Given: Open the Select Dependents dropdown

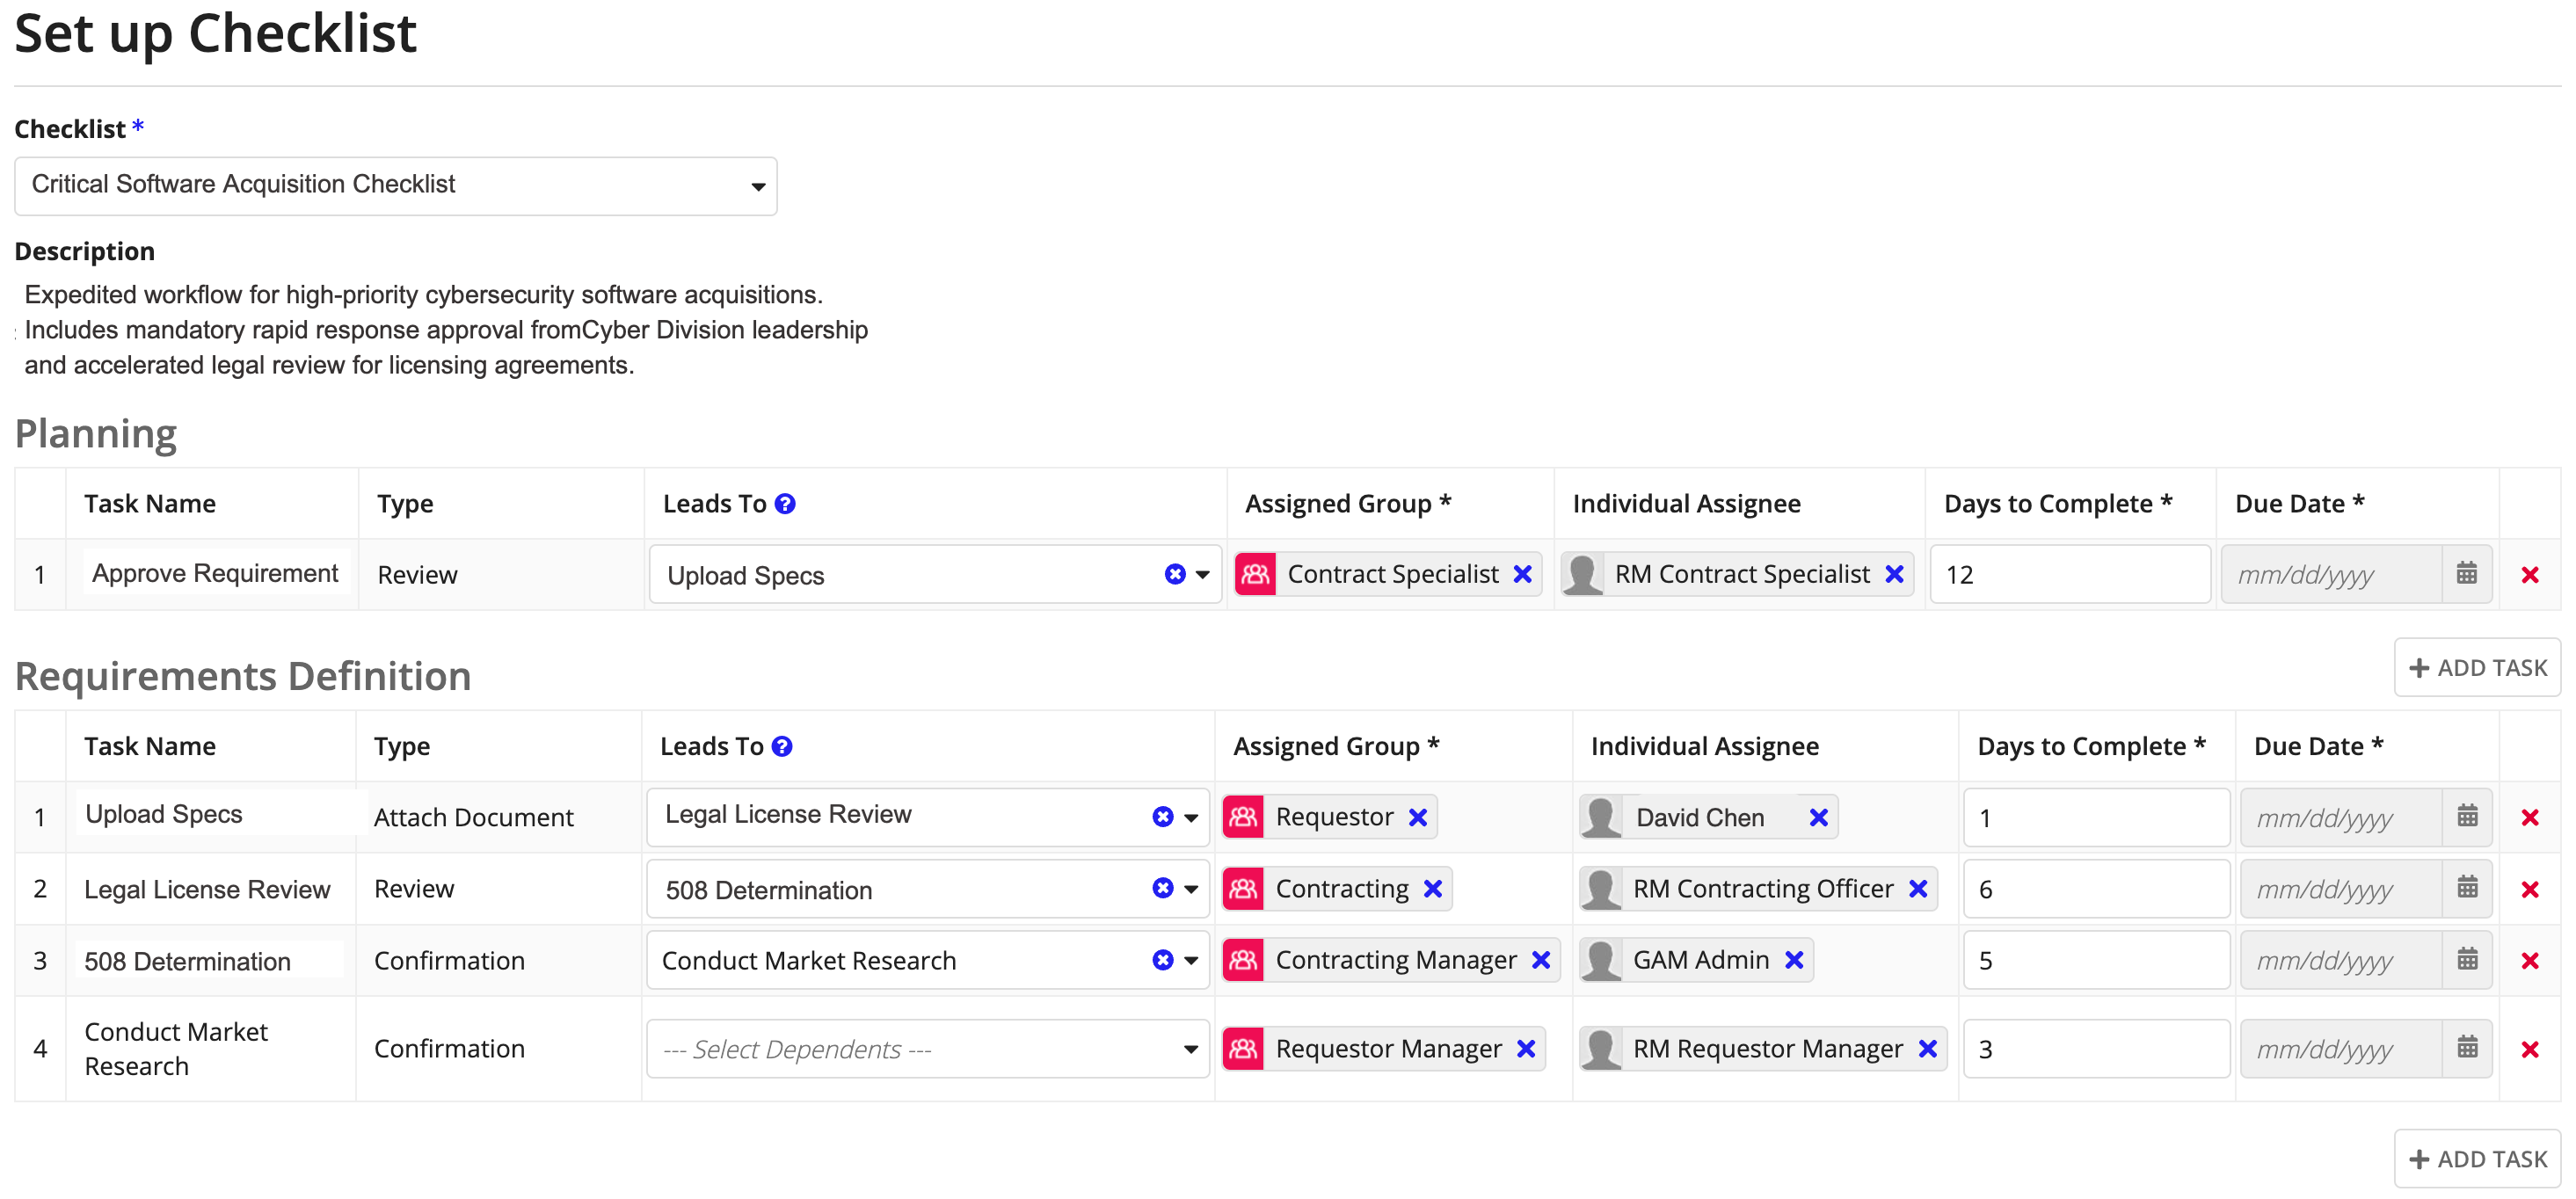Looking at the screenshot, I should pyautogui.click(x=927, y=1049).
